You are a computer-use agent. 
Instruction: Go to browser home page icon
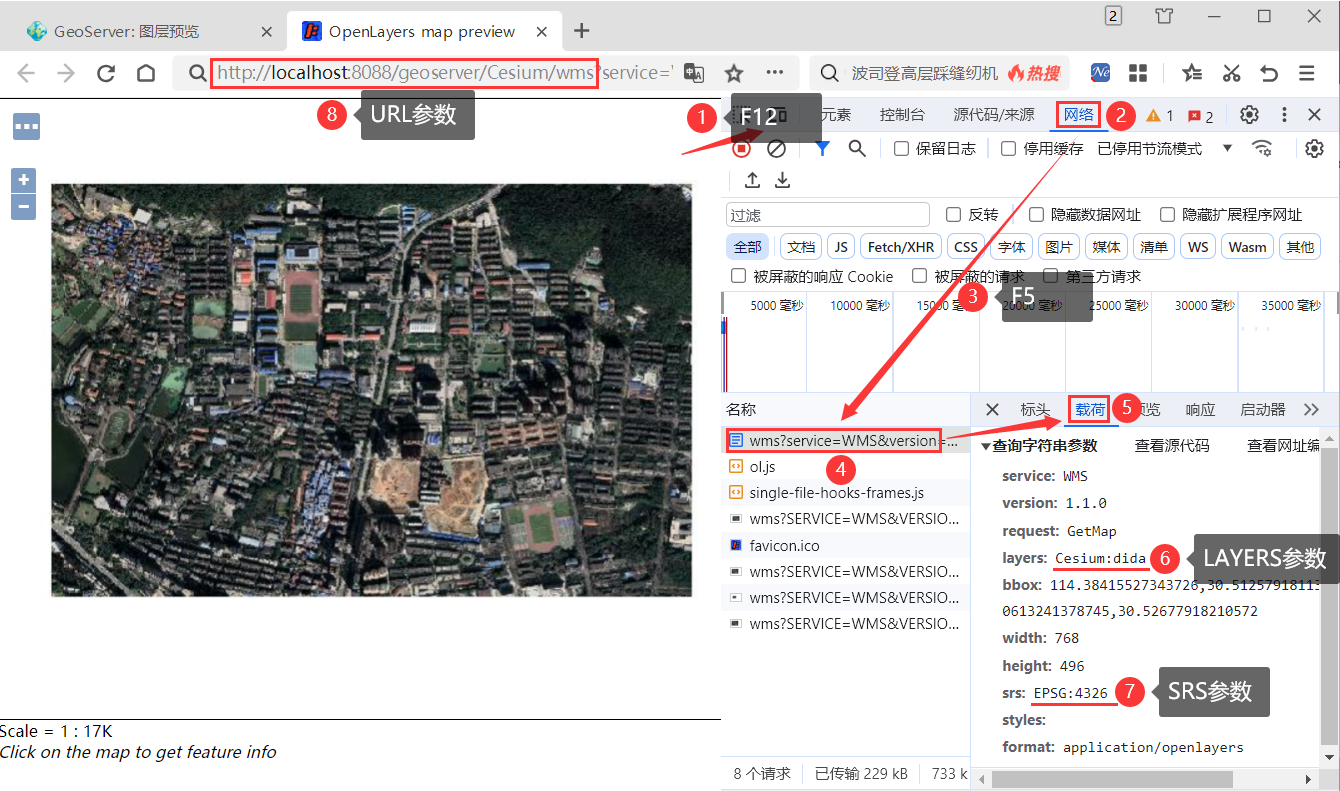(x=146, y=73)
